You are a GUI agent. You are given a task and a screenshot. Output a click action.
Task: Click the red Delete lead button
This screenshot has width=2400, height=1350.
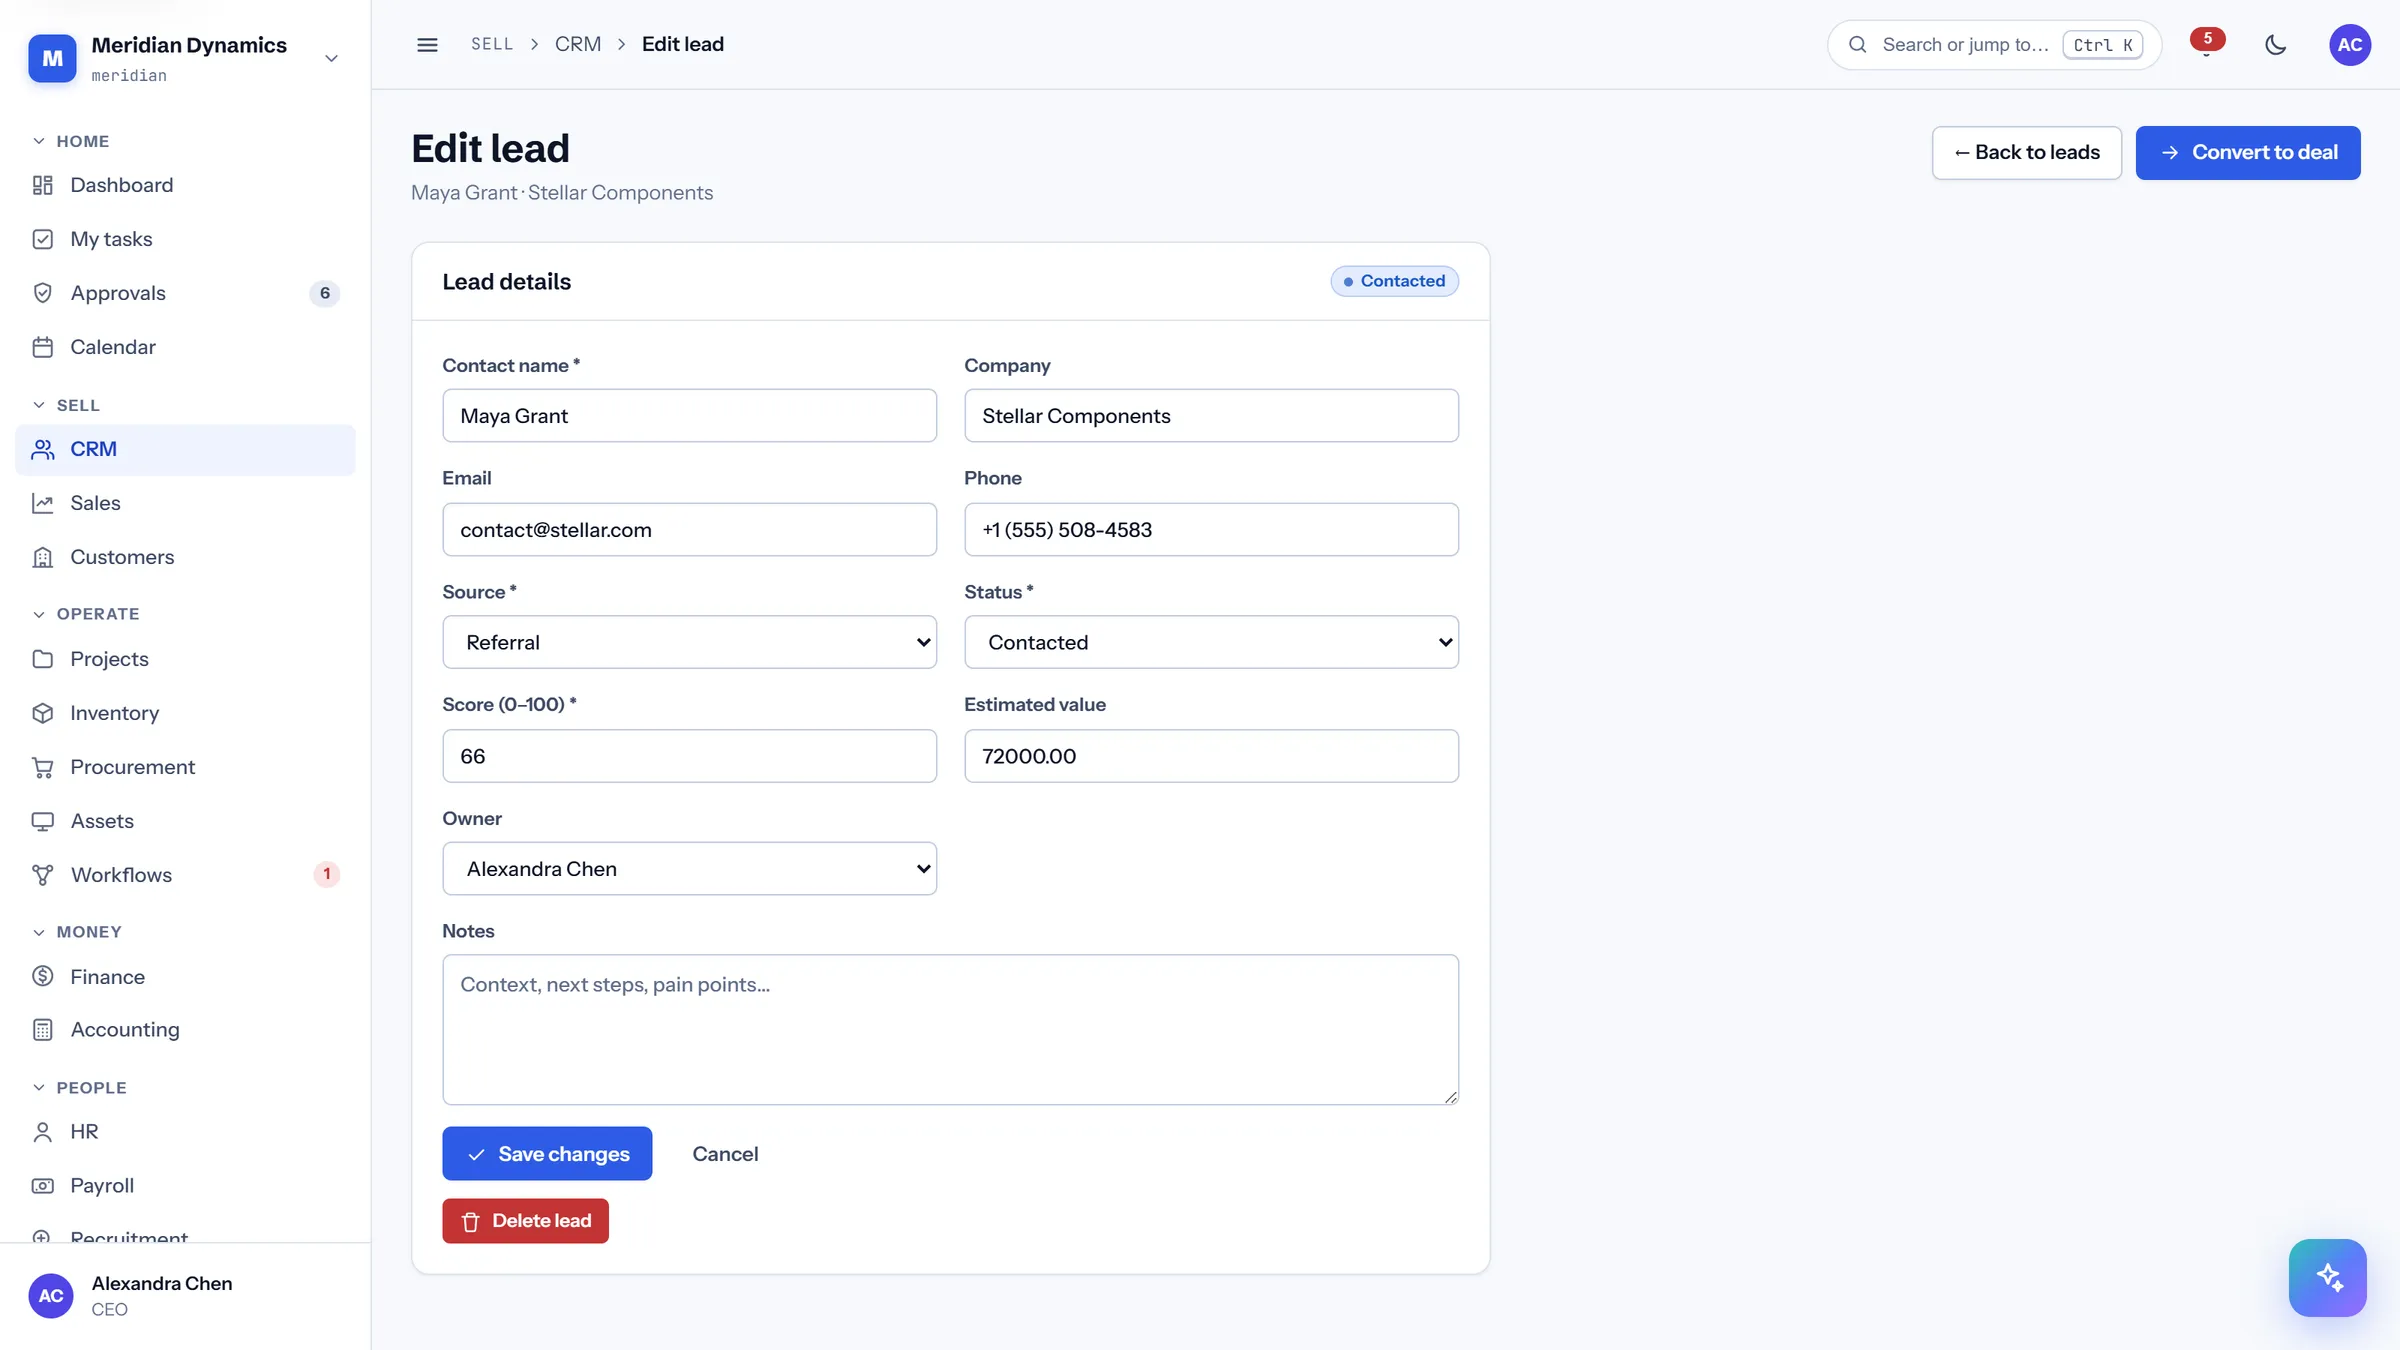tap(525, 1221)
